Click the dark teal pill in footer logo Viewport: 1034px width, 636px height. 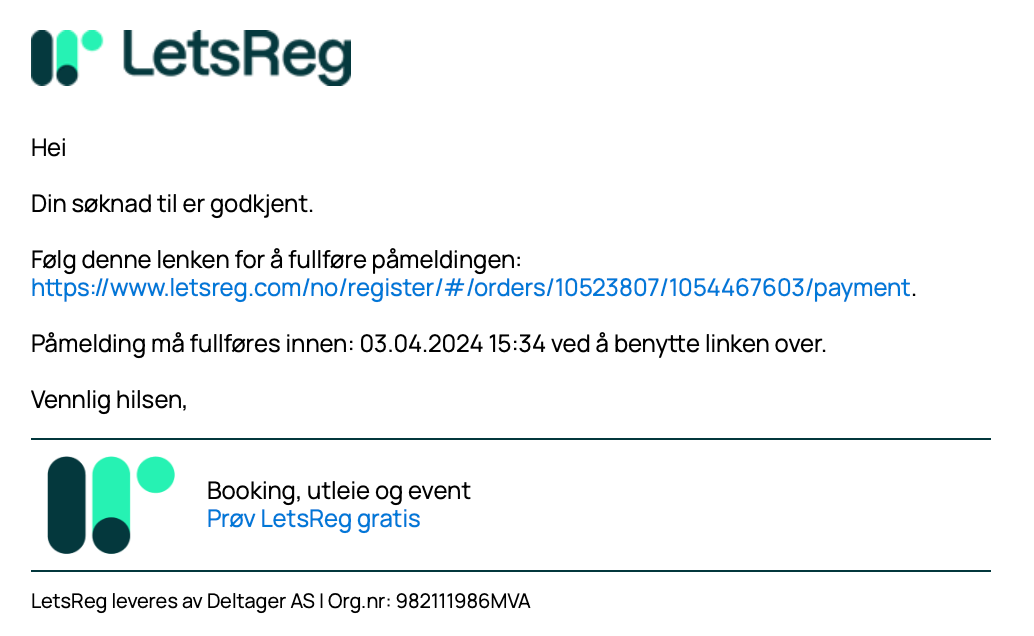[x=67, y=505]
